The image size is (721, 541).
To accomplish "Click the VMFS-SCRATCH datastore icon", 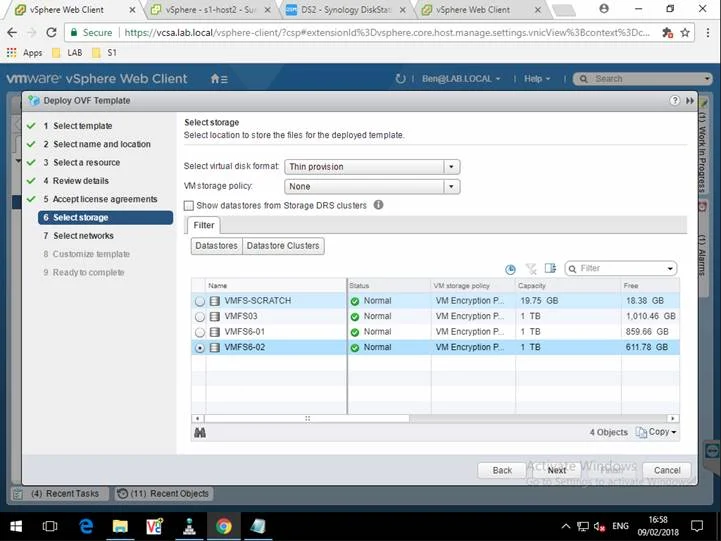I will tap(214, 301).
